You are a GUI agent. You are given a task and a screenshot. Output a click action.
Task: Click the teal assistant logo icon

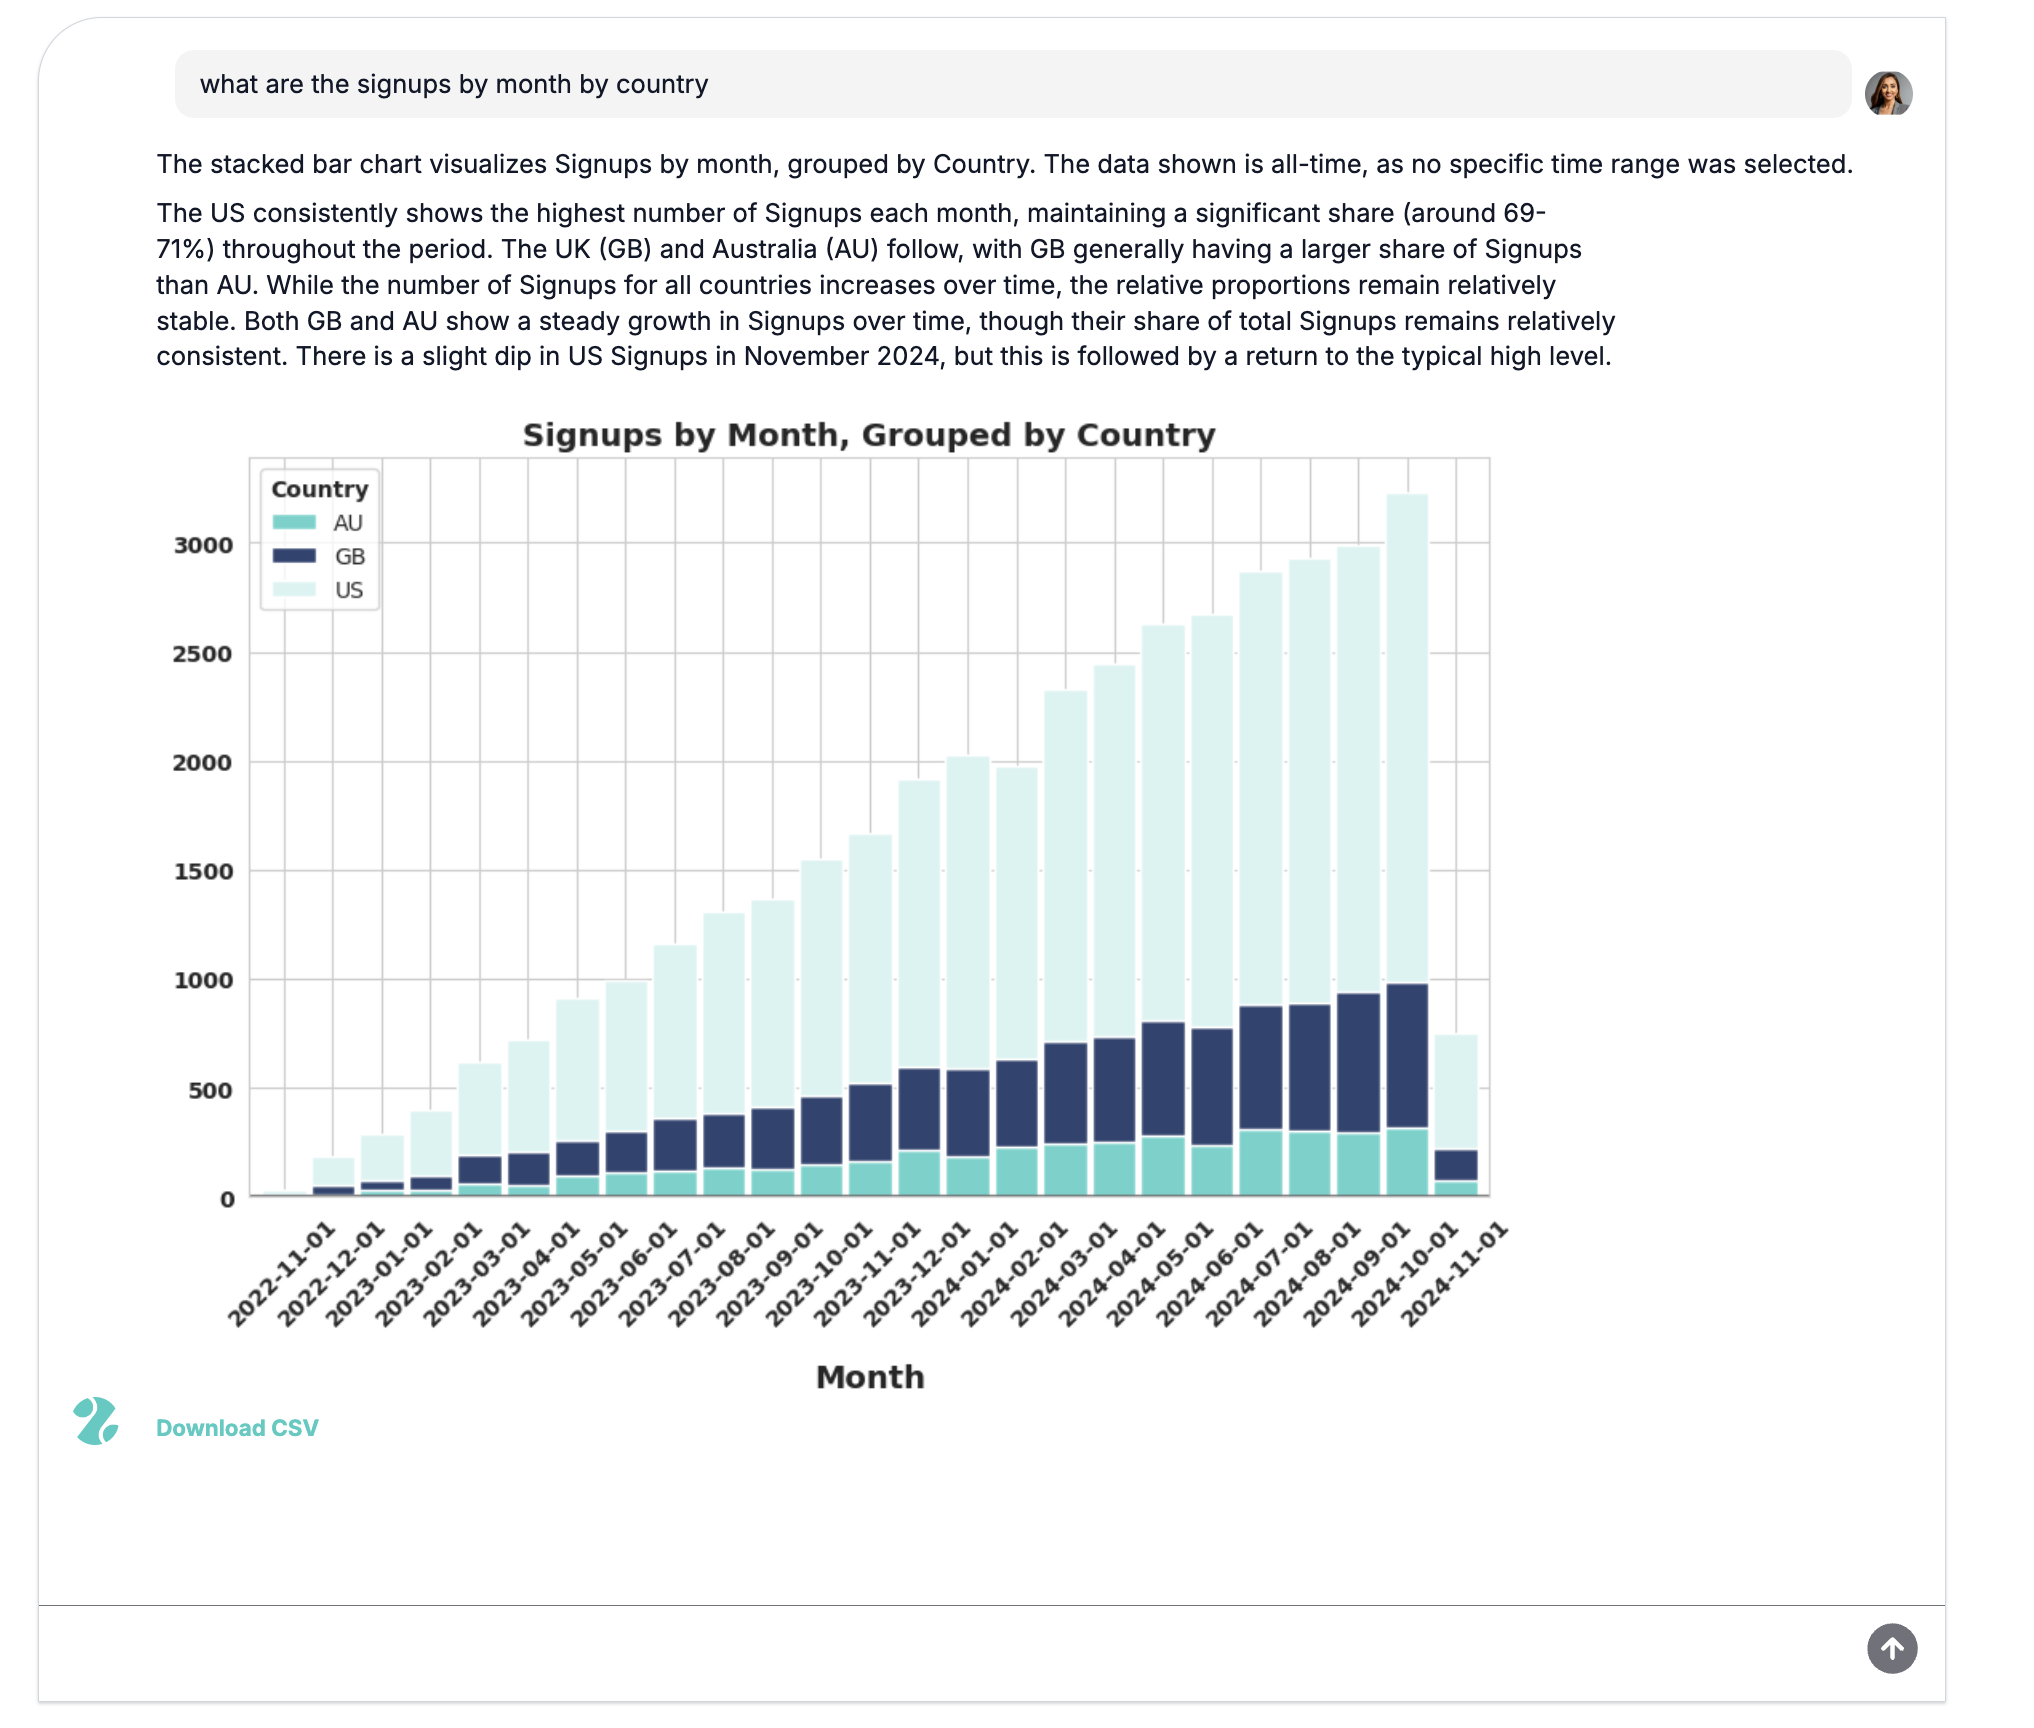96,1421
